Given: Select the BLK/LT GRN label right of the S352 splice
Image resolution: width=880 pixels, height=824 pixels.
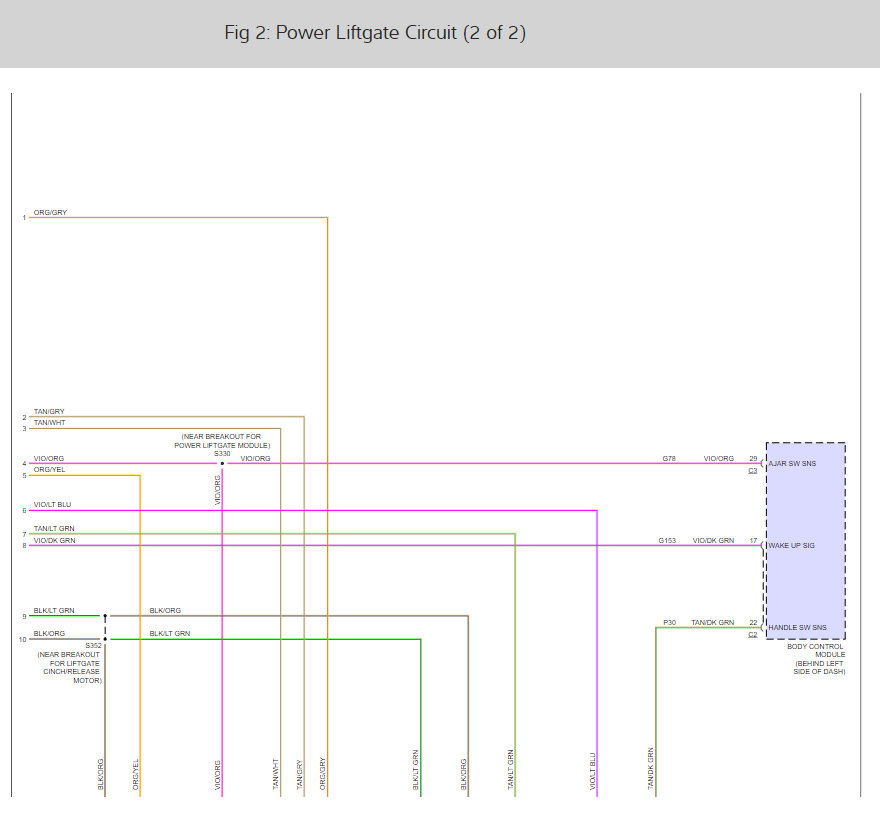Looking at the screenshot, I should [169, 634].
